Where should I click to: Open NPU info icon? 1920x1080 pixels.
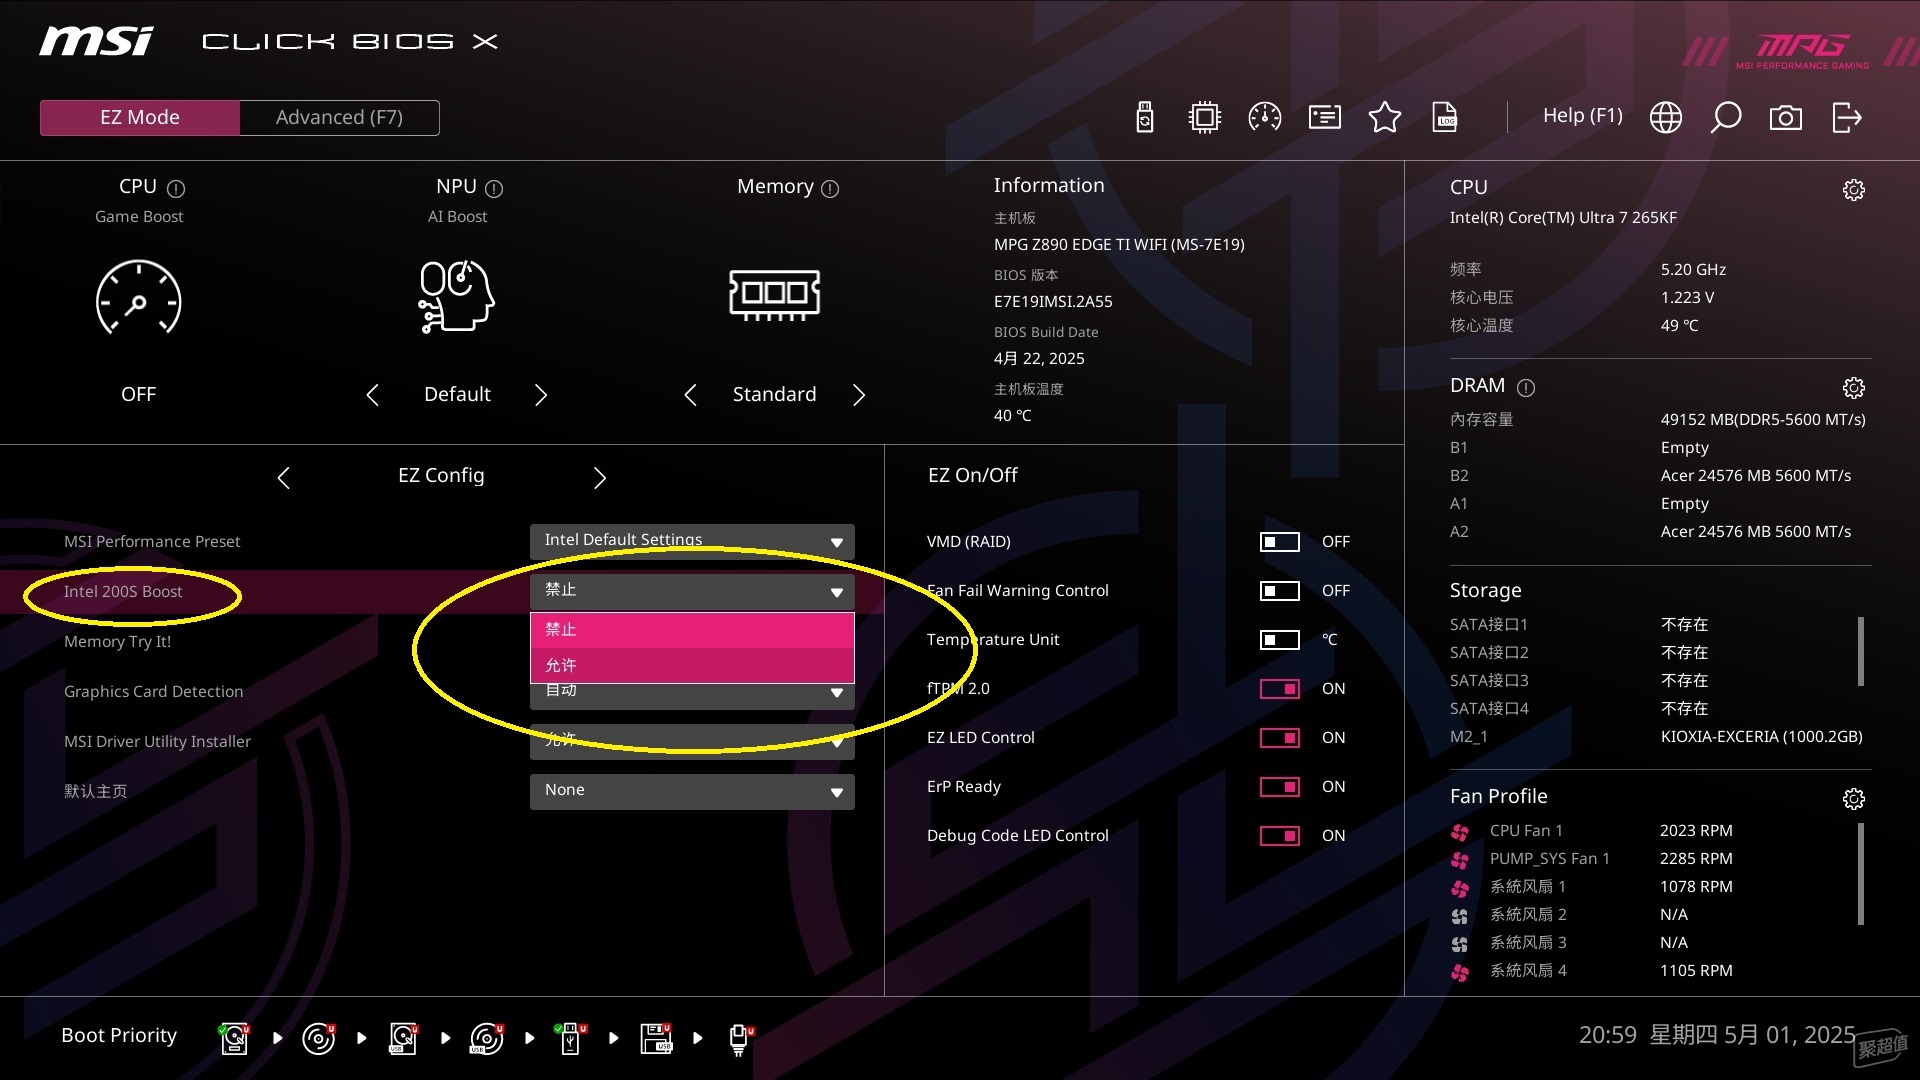494,188
